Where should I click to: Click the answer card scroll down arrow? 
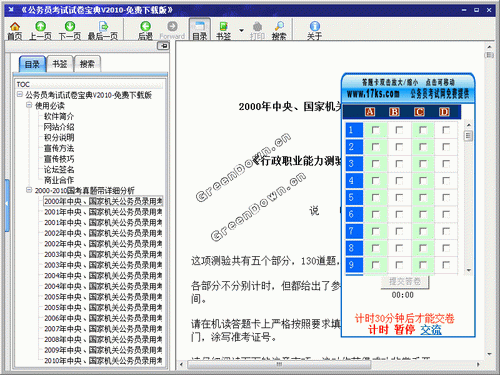[469, 270]
